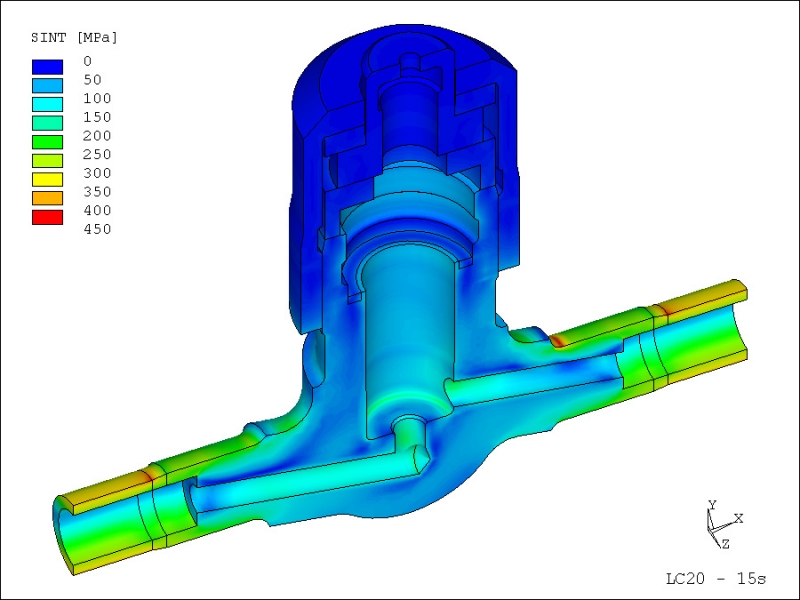Viewport: 800px width, 600px height.
Task: Click the X axis label on triad
Action: coord(738,519)
